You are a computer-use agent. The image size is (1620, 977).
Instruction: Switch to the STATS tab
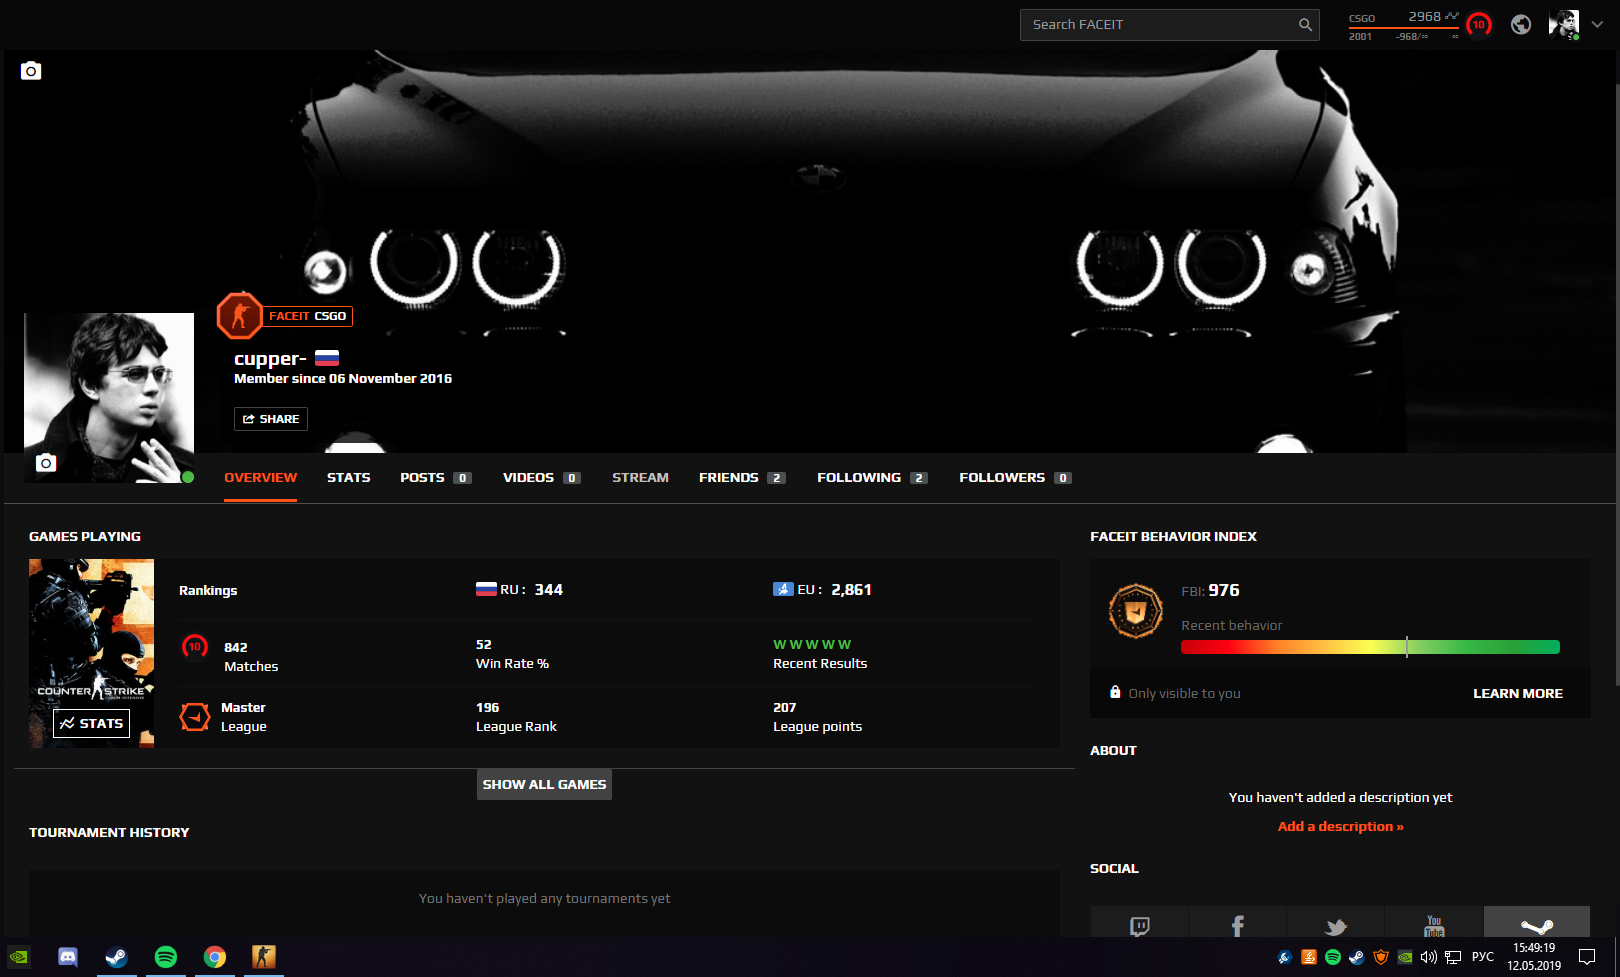[x=349, y=478]
